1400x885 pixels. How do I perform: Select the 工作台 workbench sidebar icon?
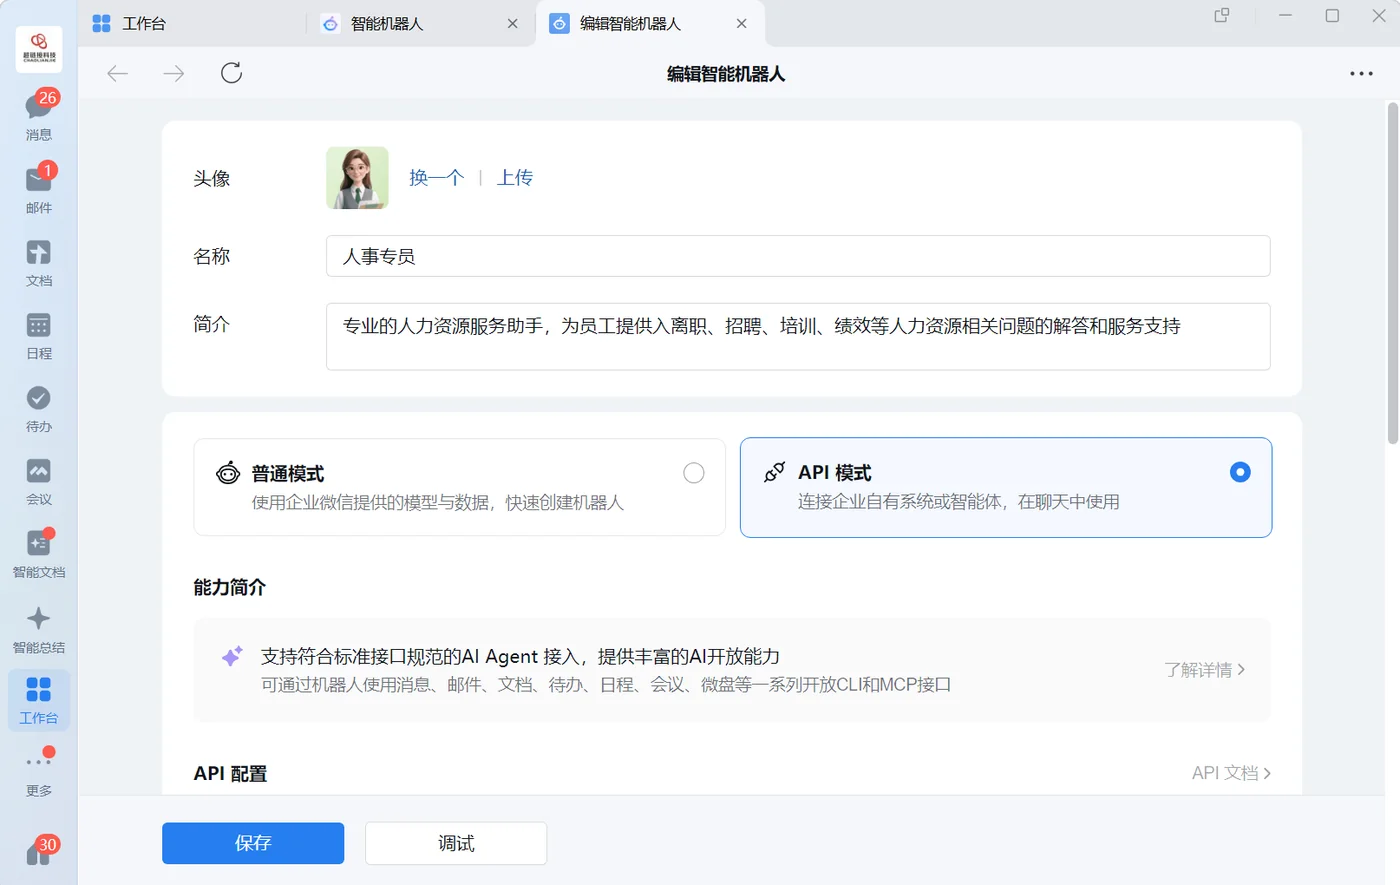click(39, 700)
